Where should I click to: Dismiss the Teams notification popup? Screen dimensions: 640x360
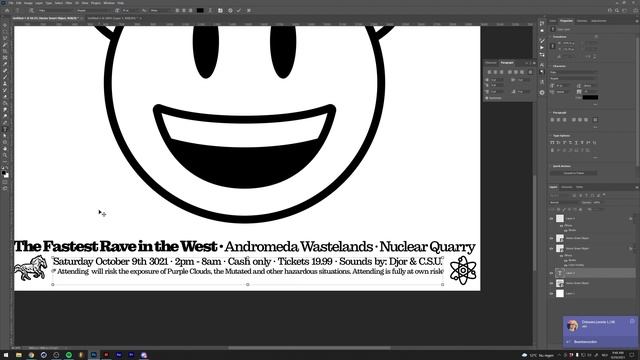(632, 321)
